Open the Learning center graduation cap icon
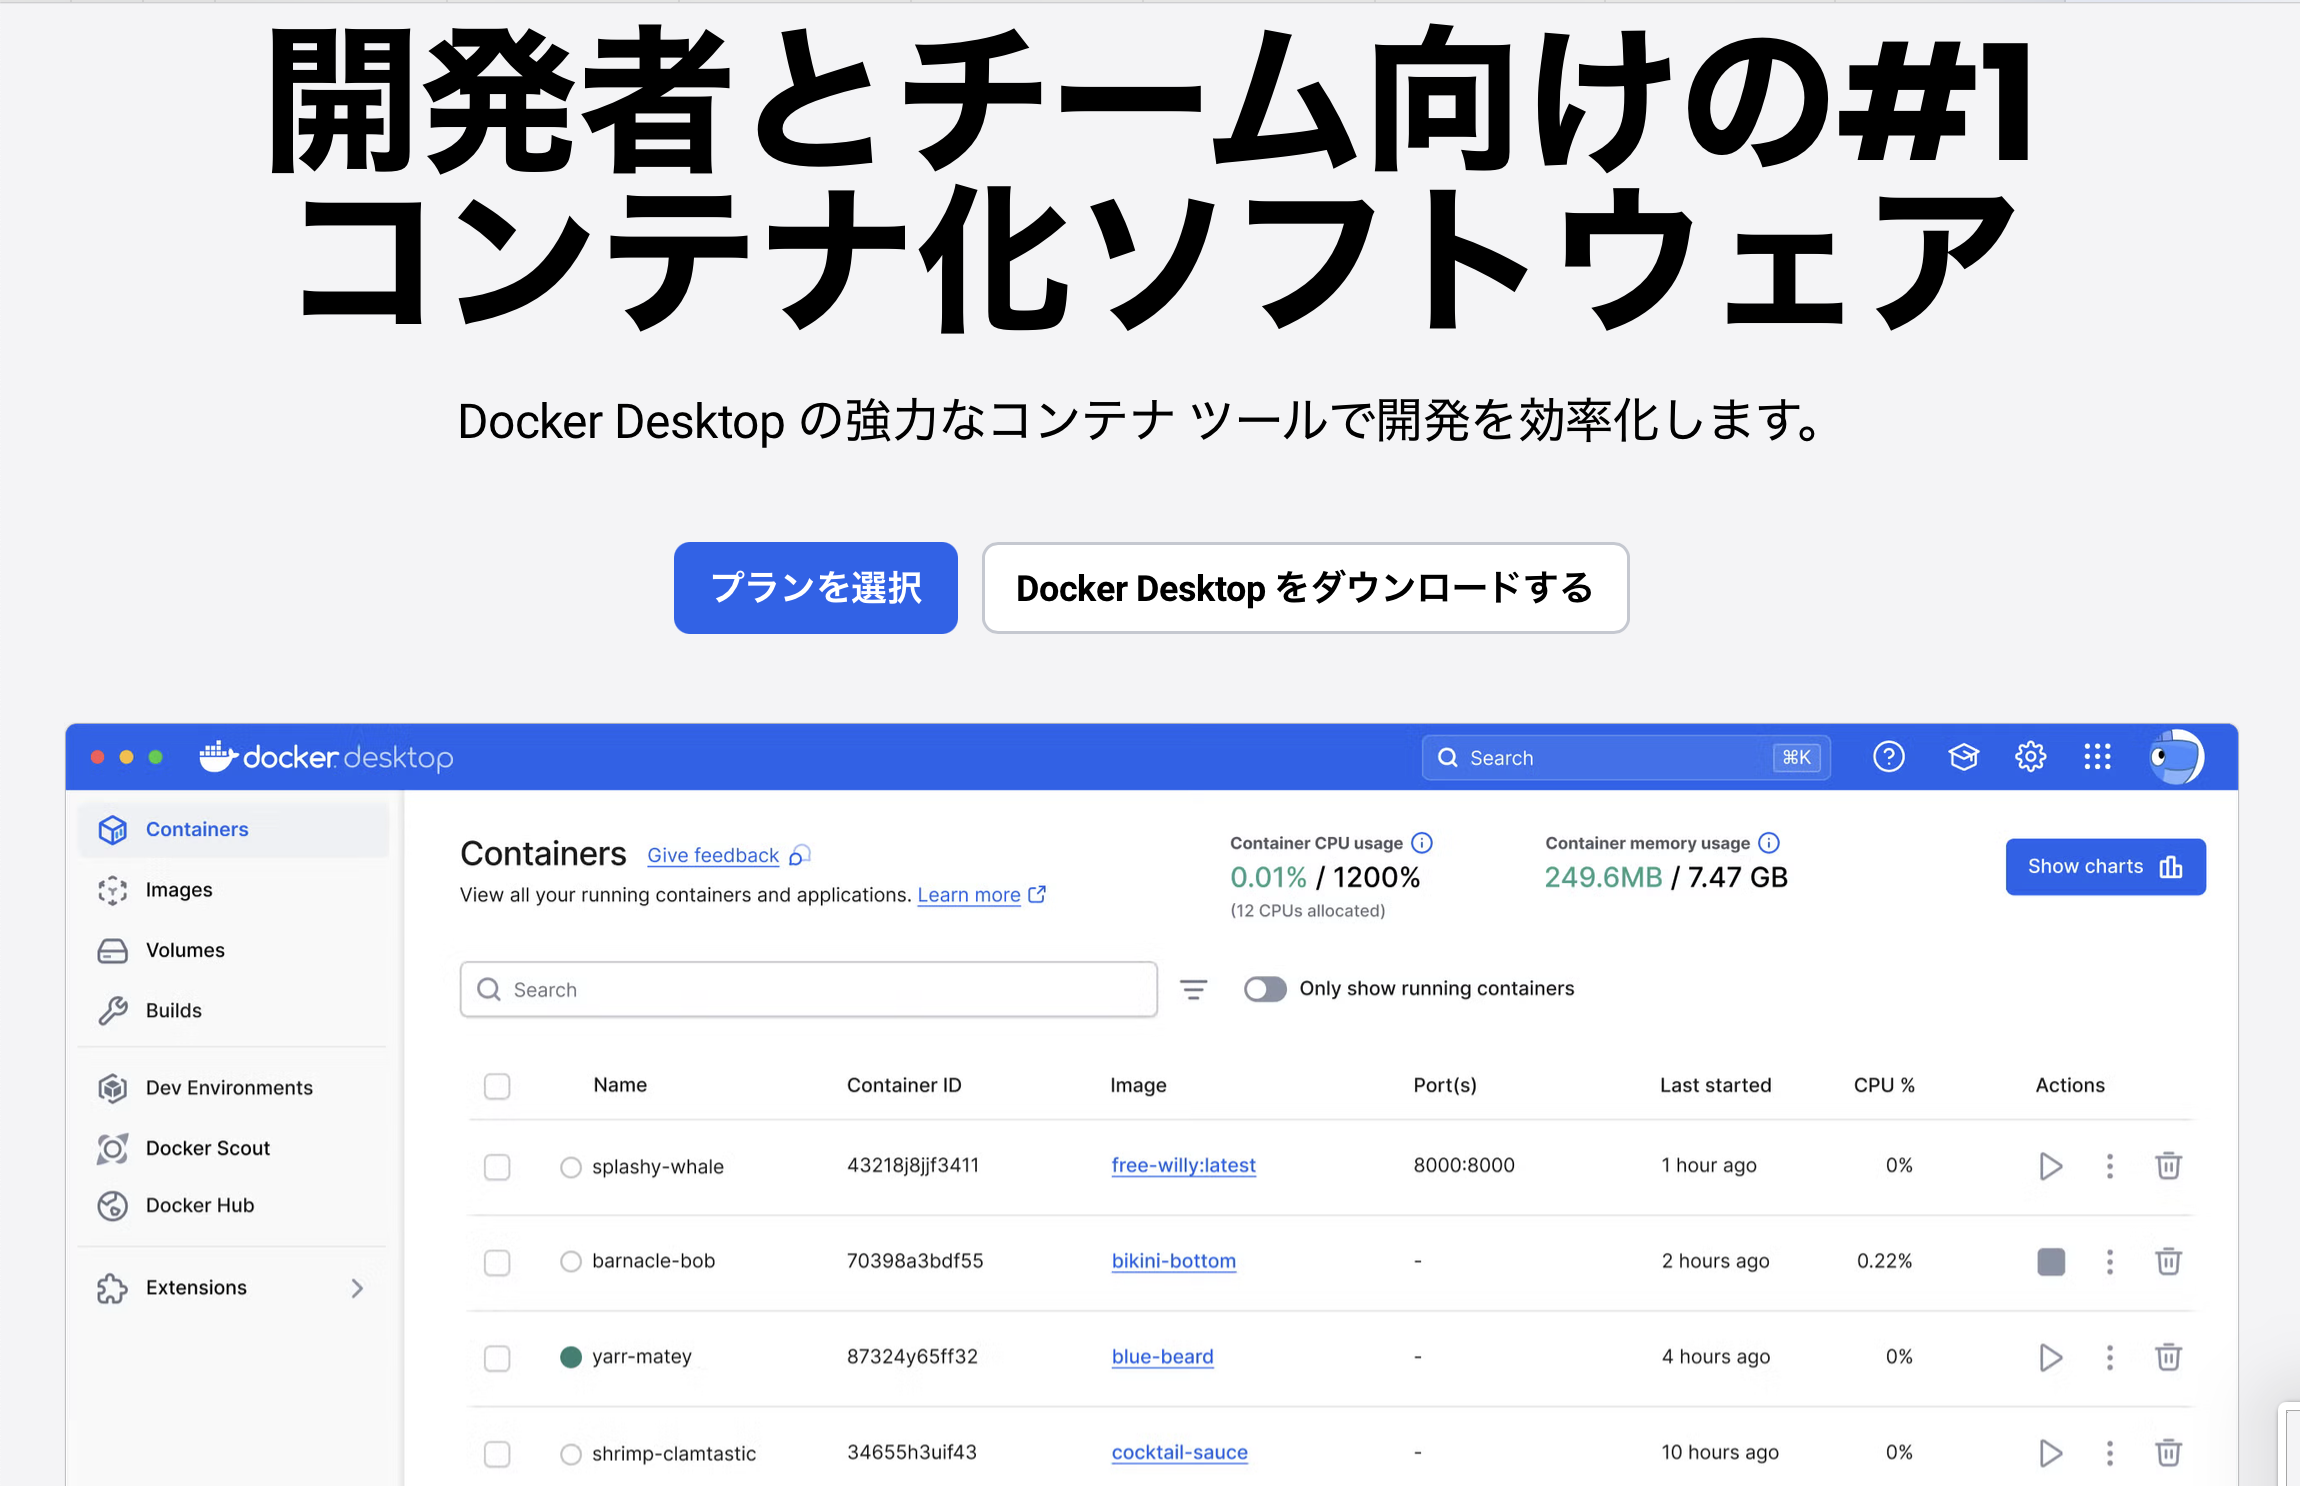 pyautogui.click(x=1963, y=757)
